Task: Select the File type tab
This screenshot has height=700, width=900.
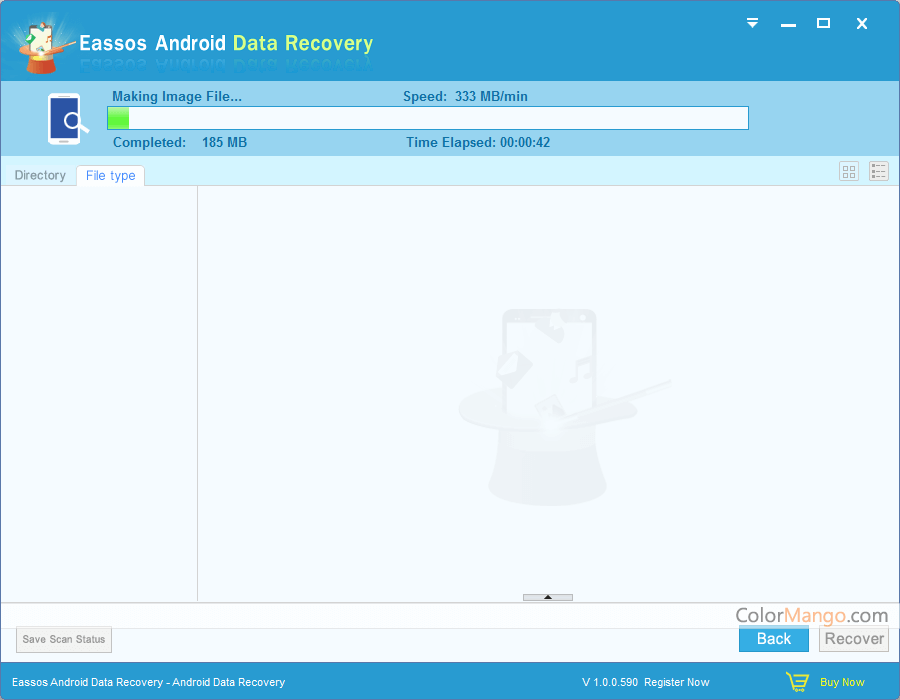Action: (x=110, y=176)
